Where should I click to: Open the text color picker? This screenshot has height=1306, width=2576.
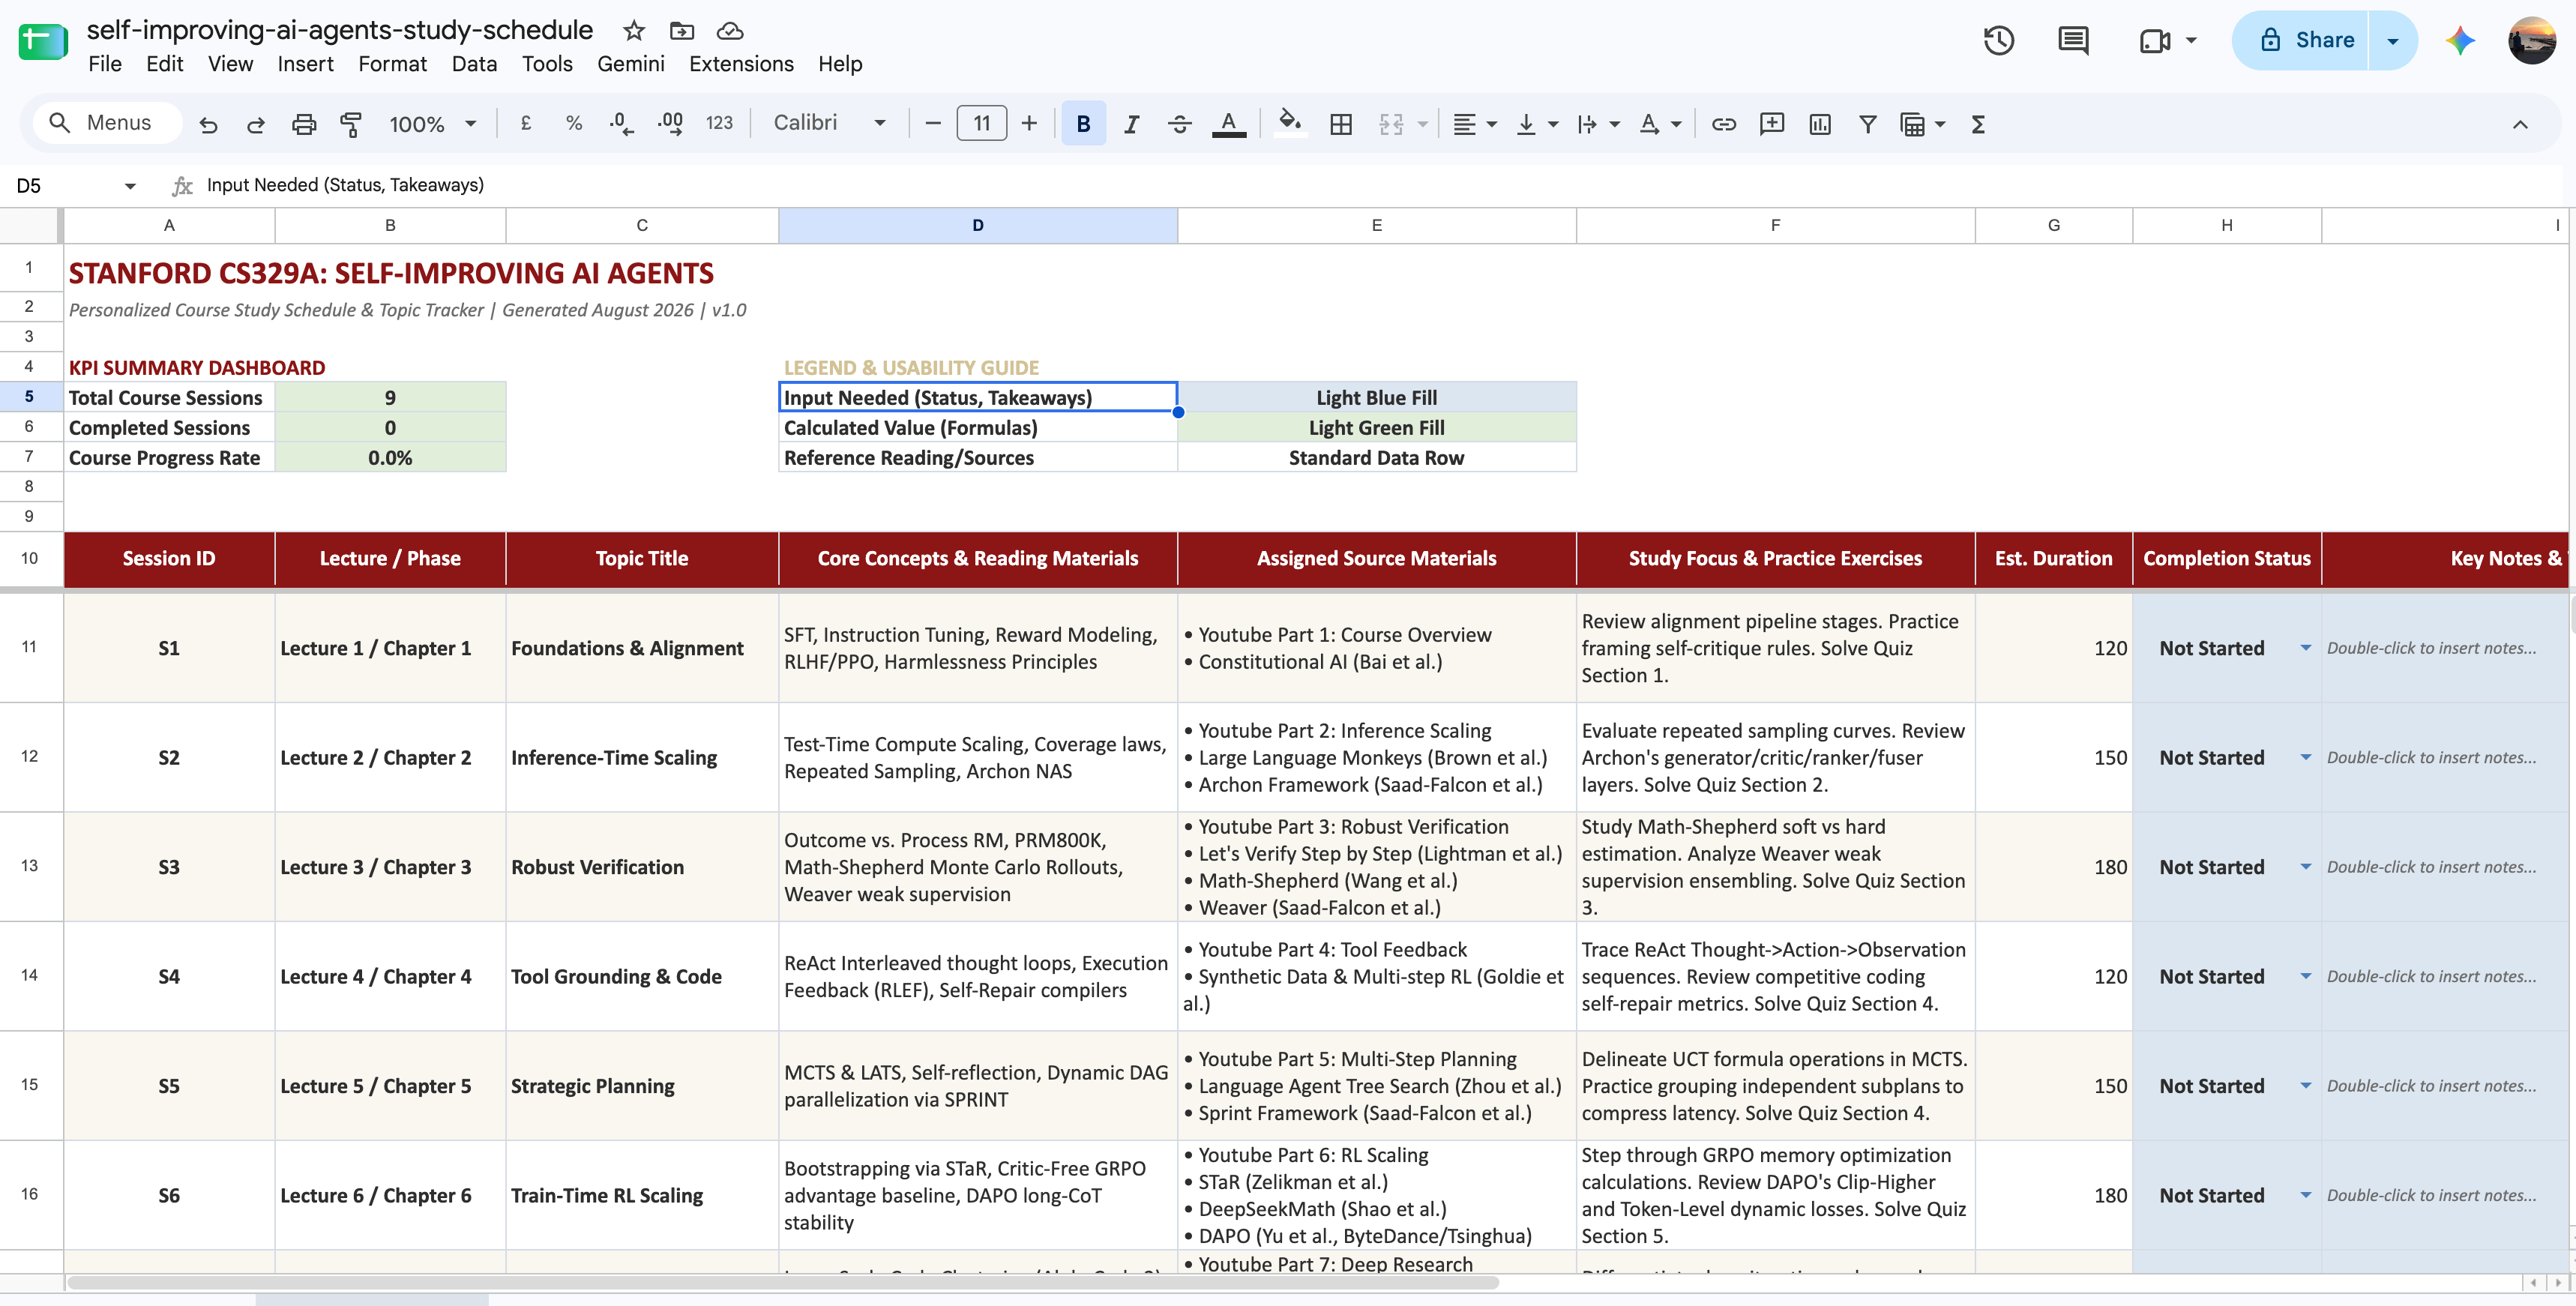[x=1228, y=124]
